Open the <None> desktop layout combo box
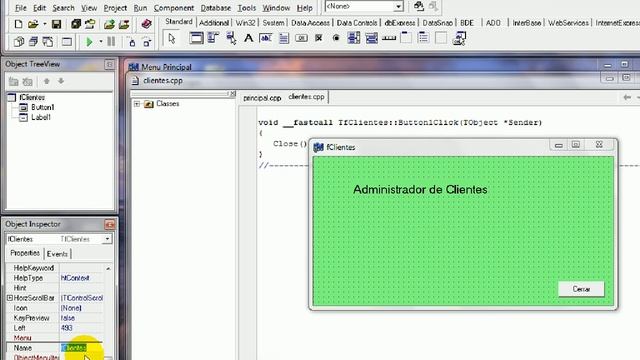The image size is (640, 360). point(364,7)
